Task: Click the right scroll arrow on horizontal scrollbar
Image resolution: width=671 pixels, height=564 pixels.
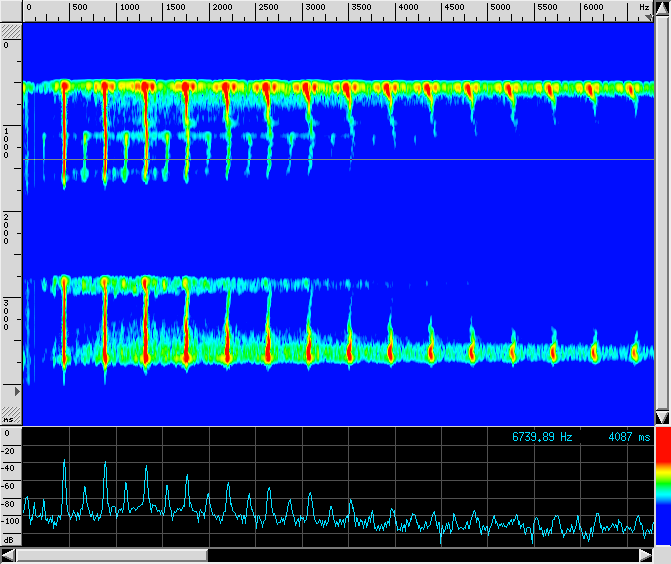Action: (x=646, y=555)
